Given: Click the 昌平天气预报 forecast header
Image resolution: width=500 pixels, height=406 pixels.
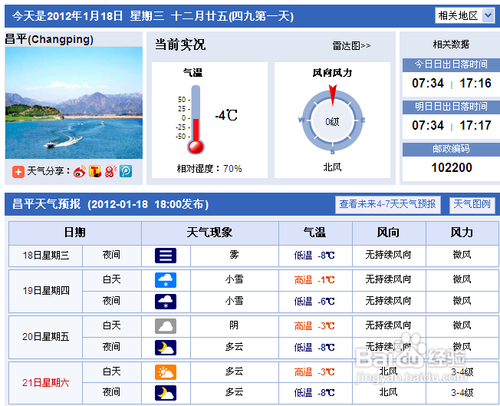Looking at the screenshot, I should tap(110, 204).
